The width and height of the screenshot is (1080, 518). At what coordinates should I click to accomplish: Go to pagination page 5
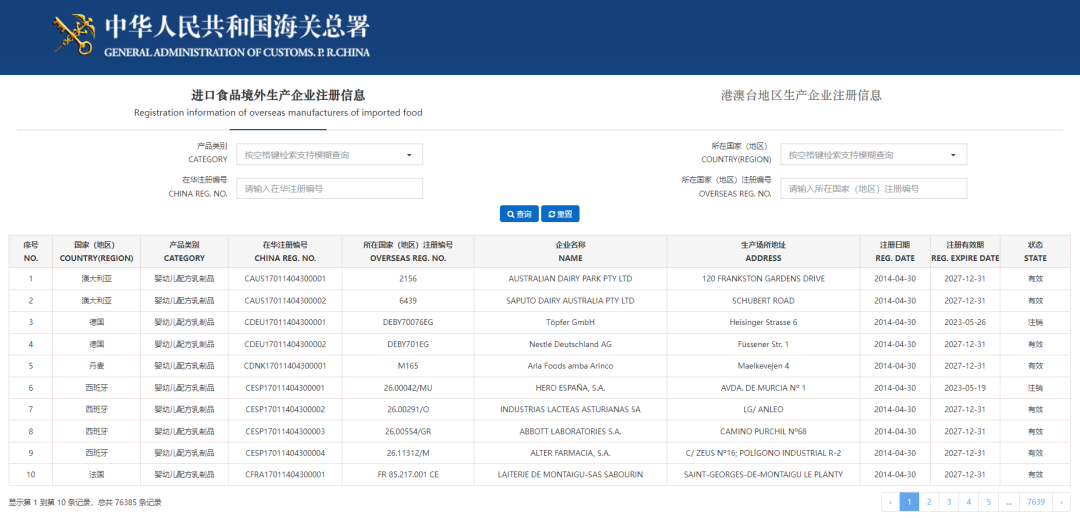tap(988, 502)
